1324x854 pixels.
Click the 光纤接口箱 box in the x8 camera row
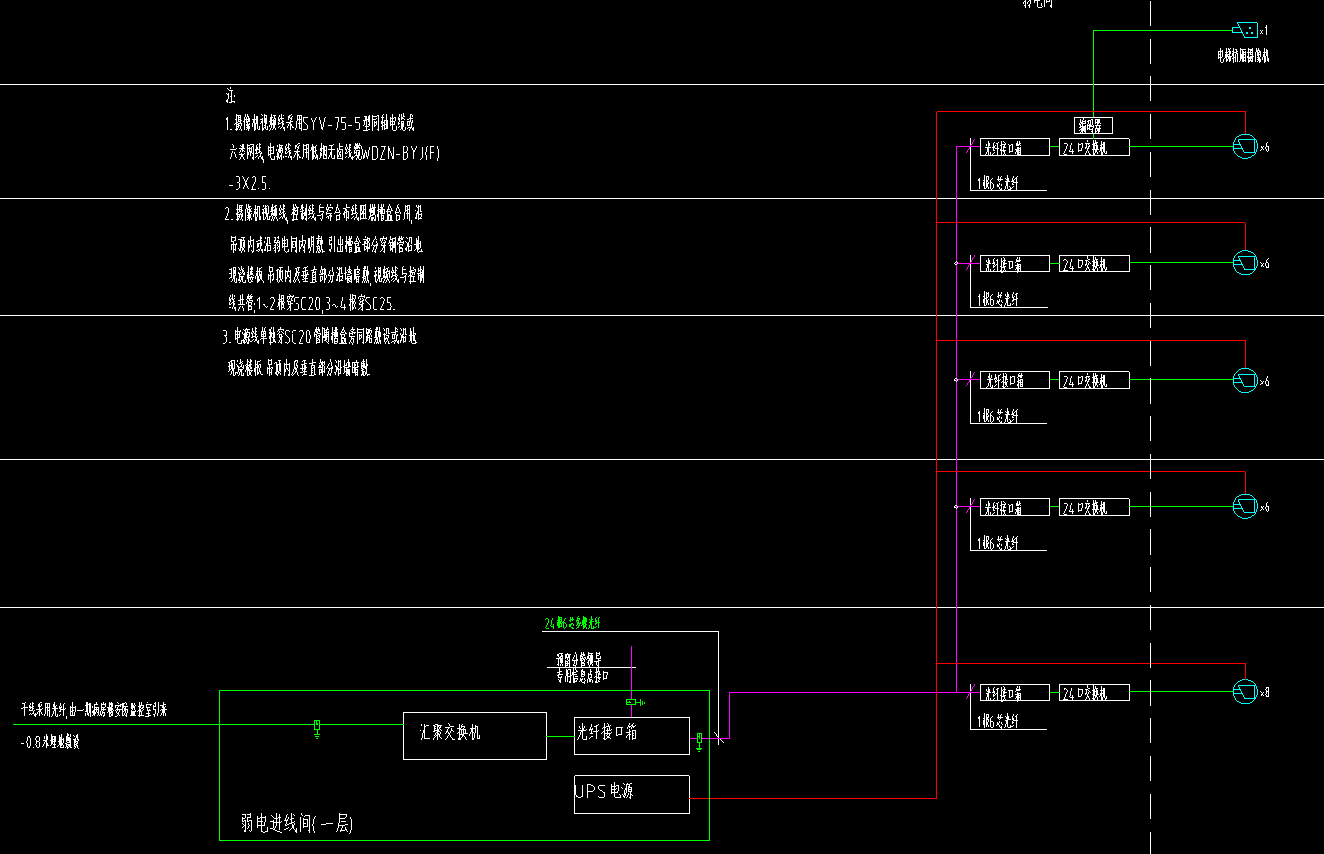pos(1014,692)
